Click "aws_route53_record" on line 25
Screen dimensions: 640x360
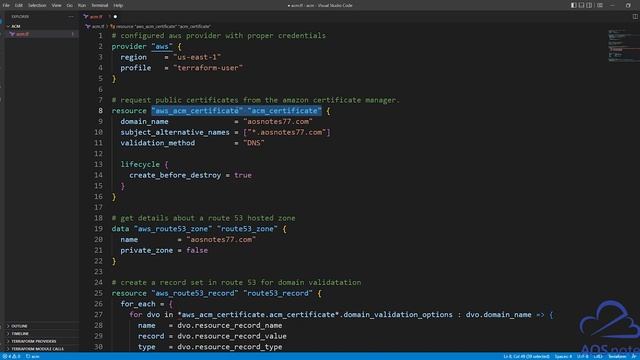tap(195, 293)
